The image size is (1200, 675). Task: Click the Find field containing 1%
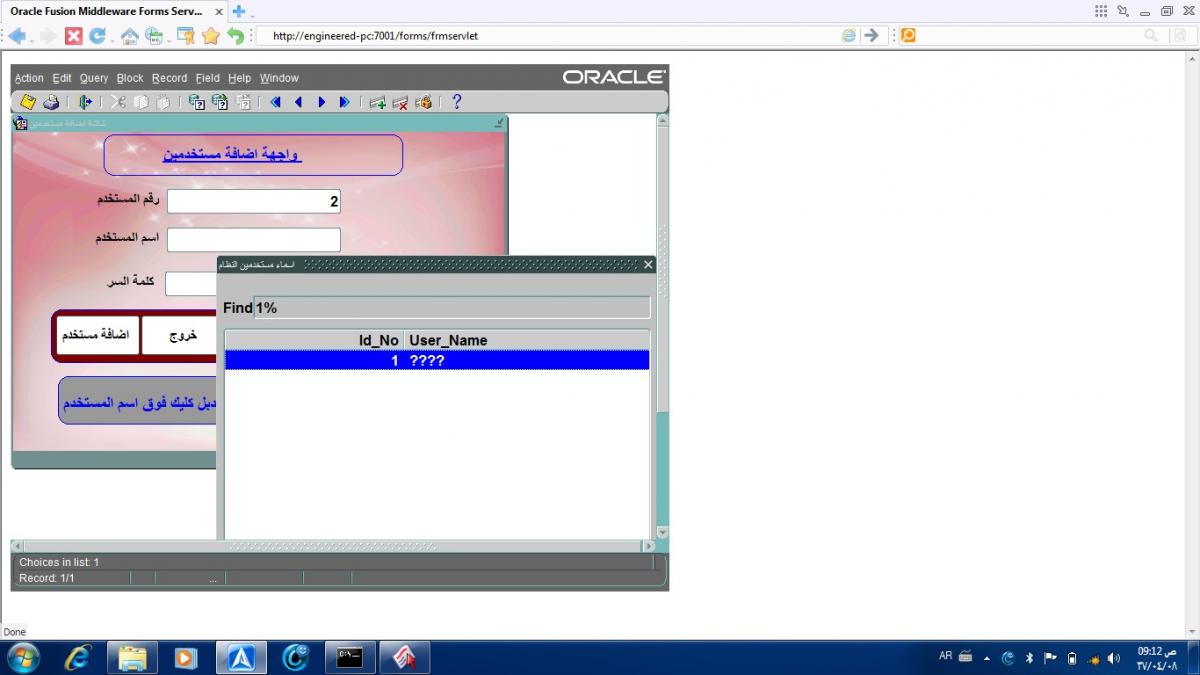coord(452,308)
